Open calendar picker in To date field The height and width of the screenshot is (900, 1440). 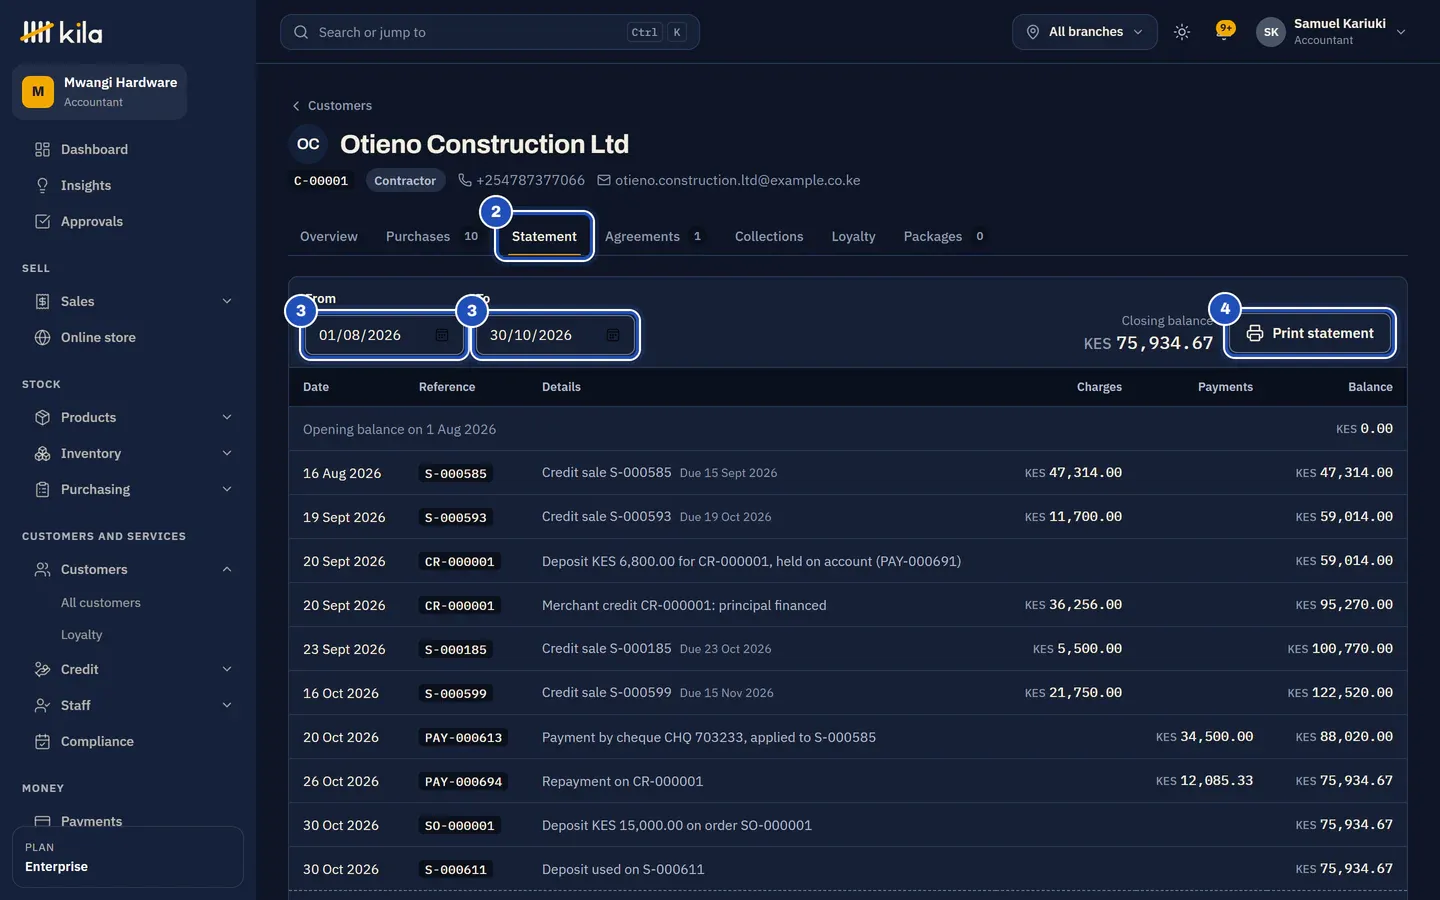[x=613, y=335]
